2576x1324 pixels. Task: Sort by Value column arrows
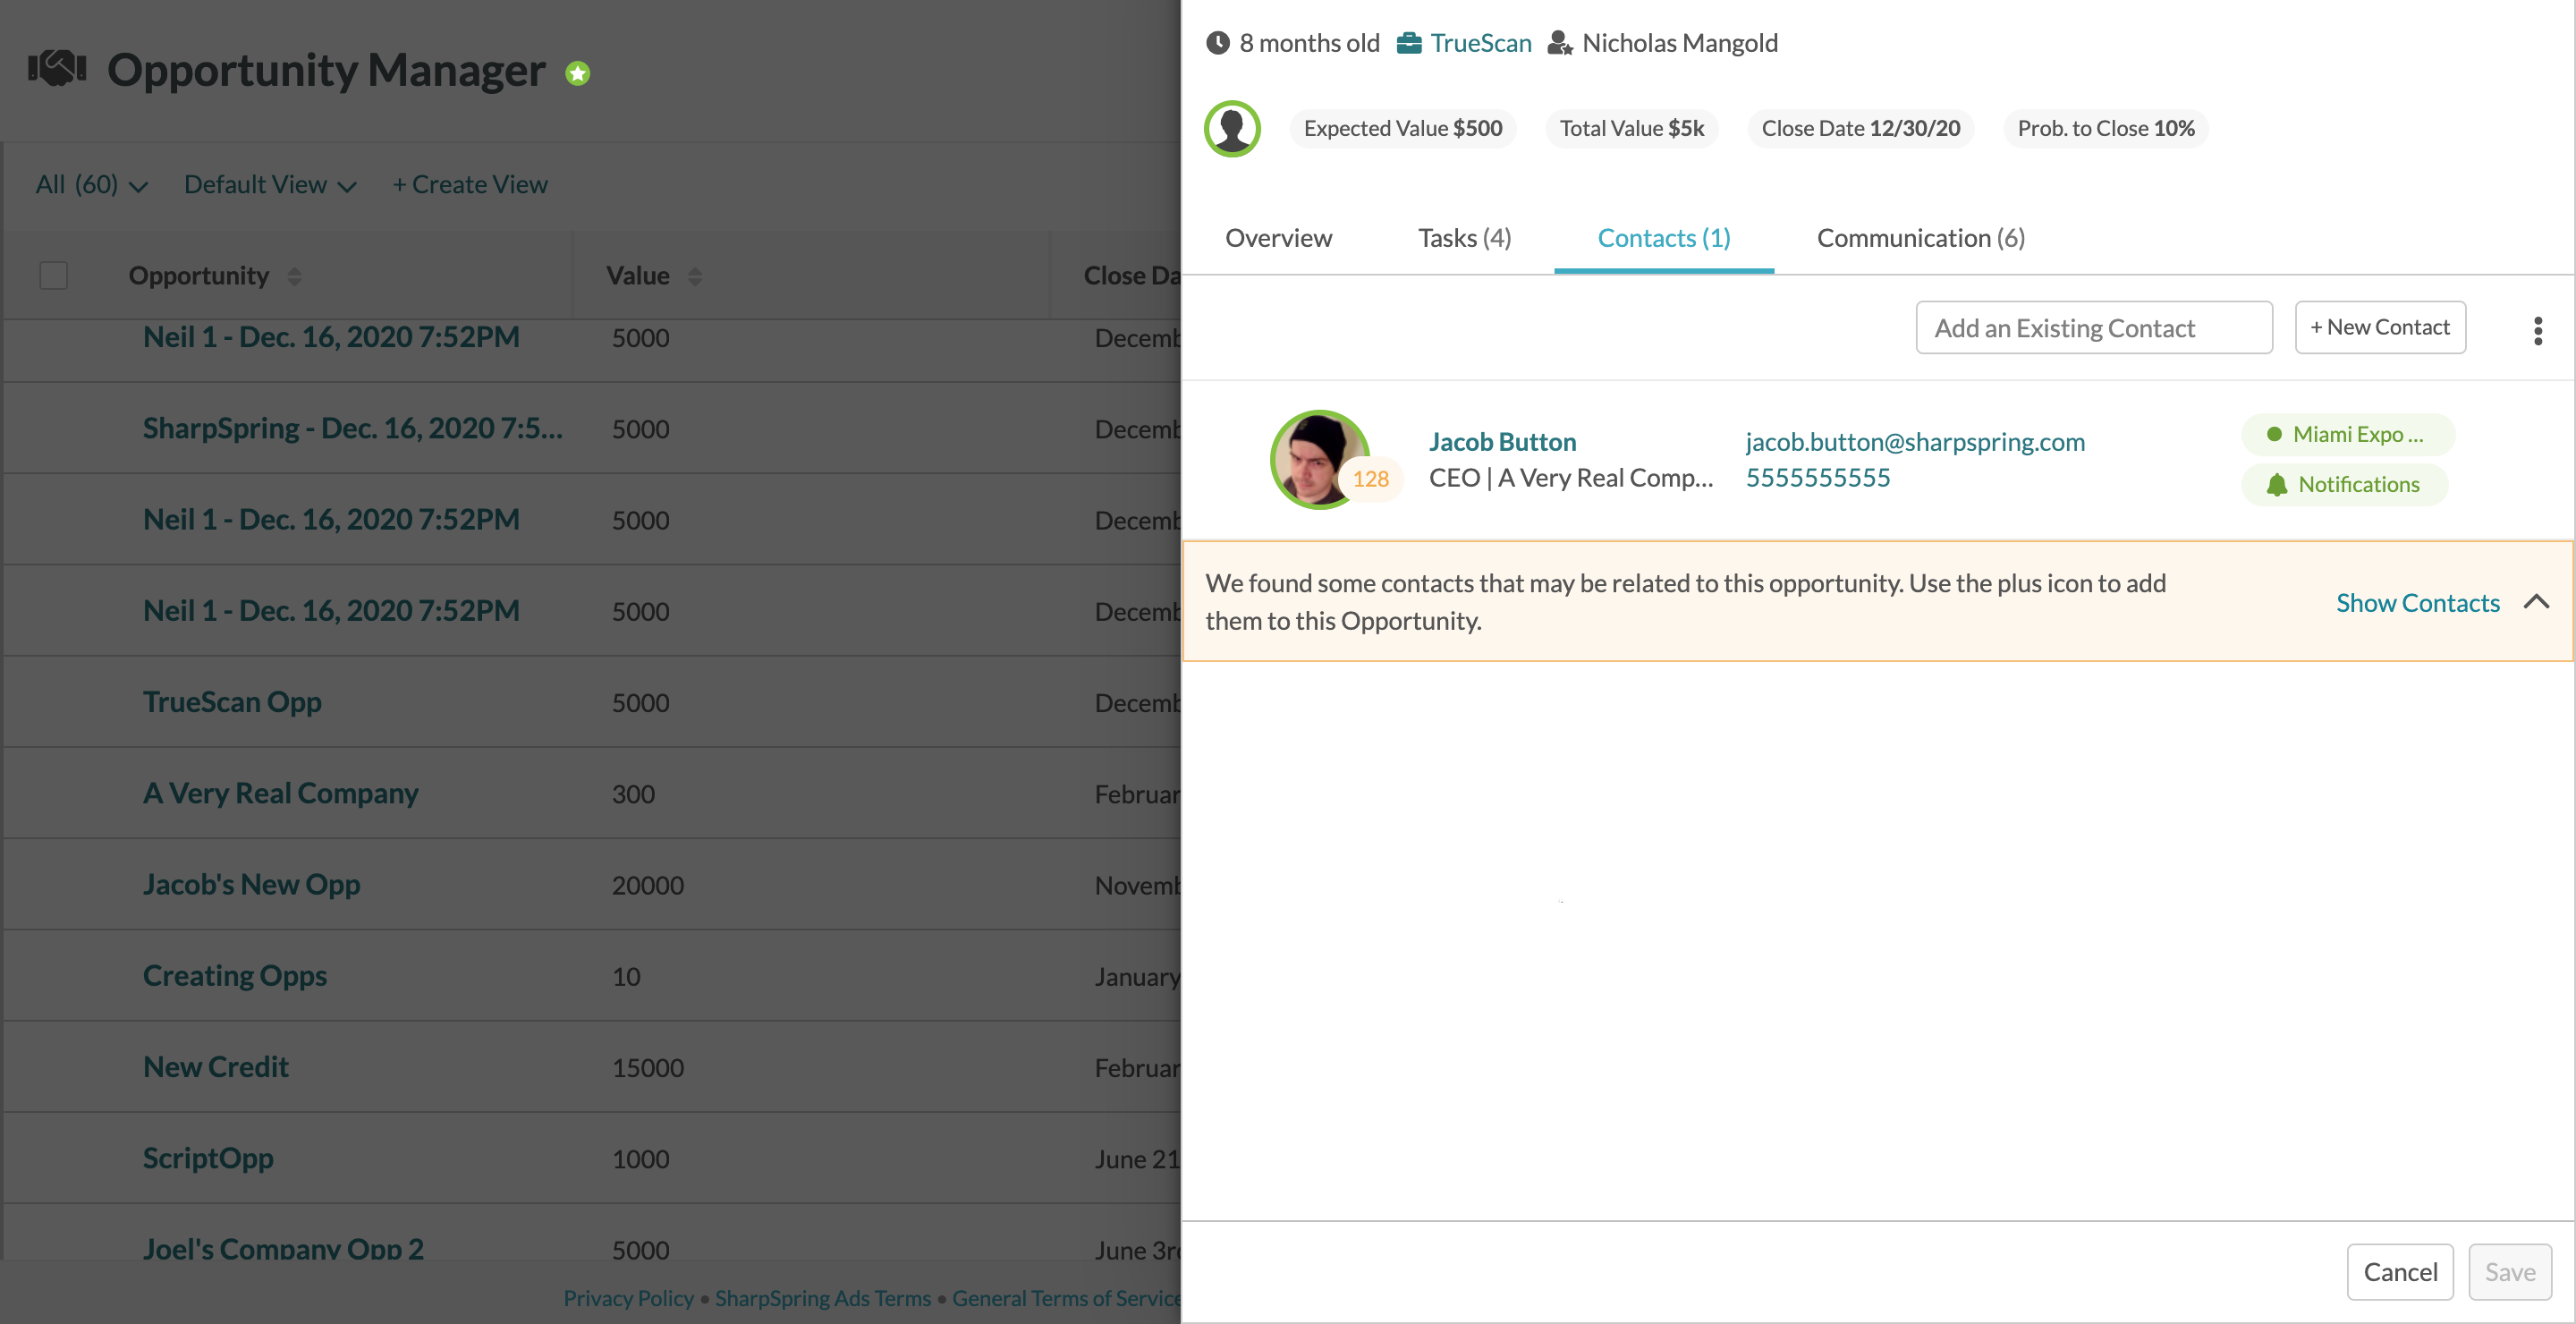pos(695,276)
